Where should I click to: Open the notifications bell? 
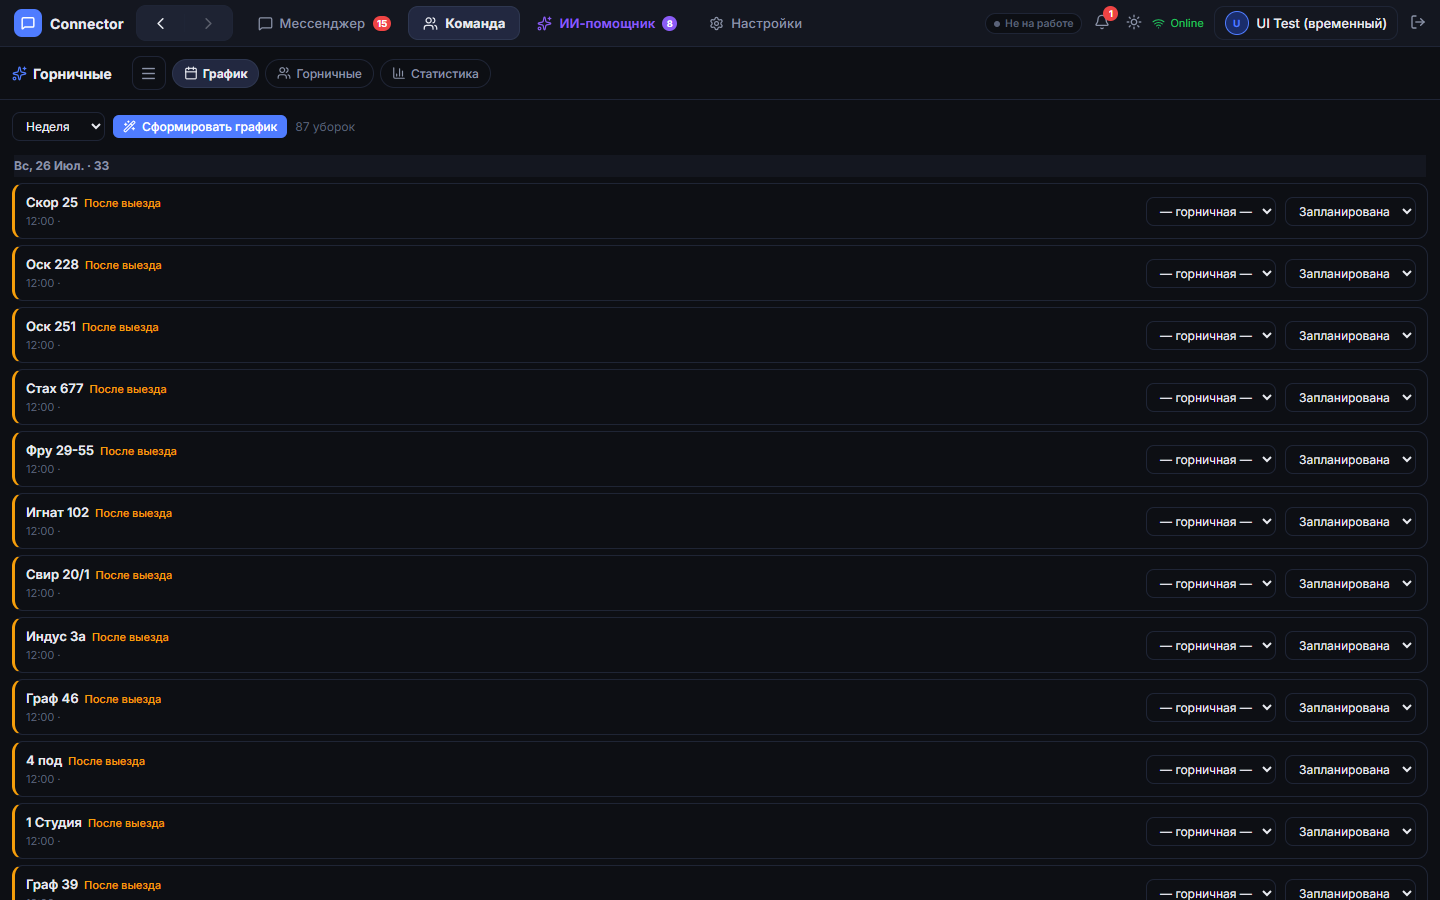click(x=1102, y=22)
